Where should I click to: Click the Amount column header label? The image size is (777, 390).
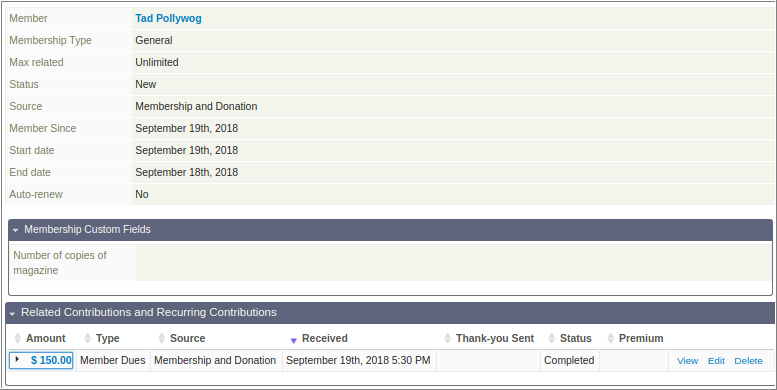[x=46, y=338]
